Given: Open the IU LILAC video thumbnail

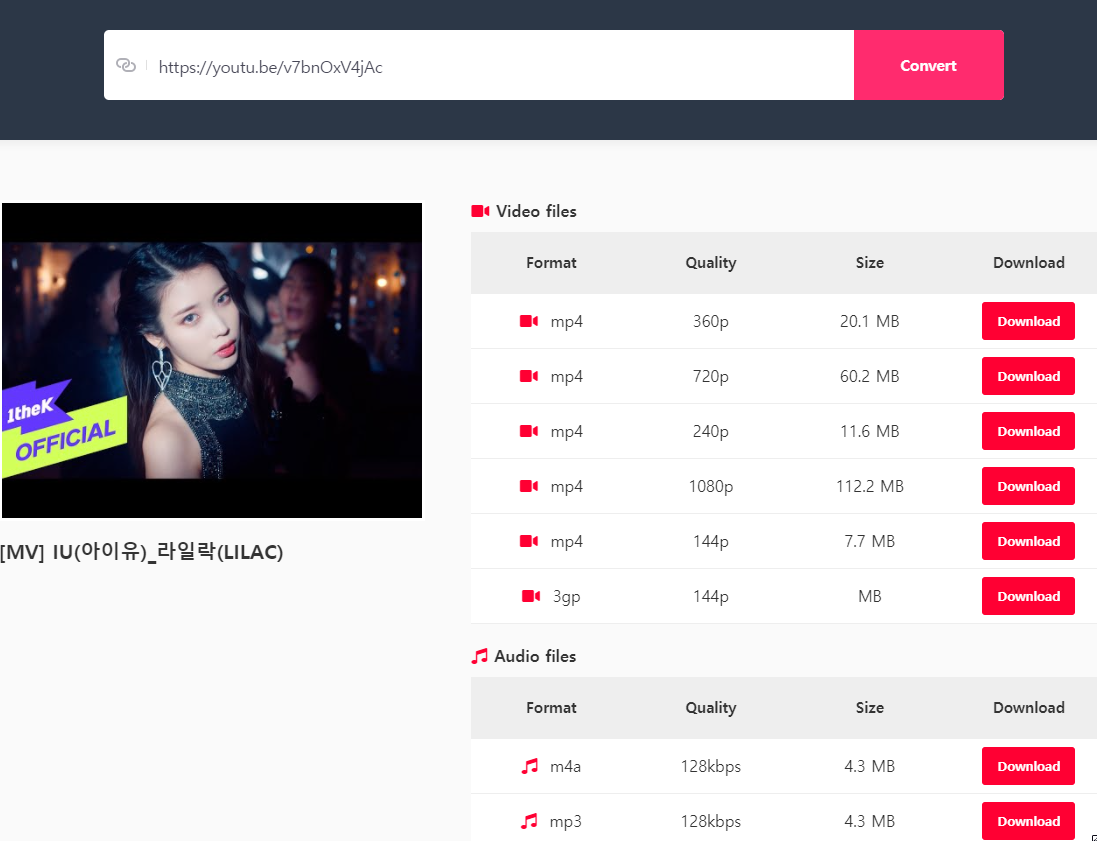Looking at the screenshot, I should tap(212, 360).
